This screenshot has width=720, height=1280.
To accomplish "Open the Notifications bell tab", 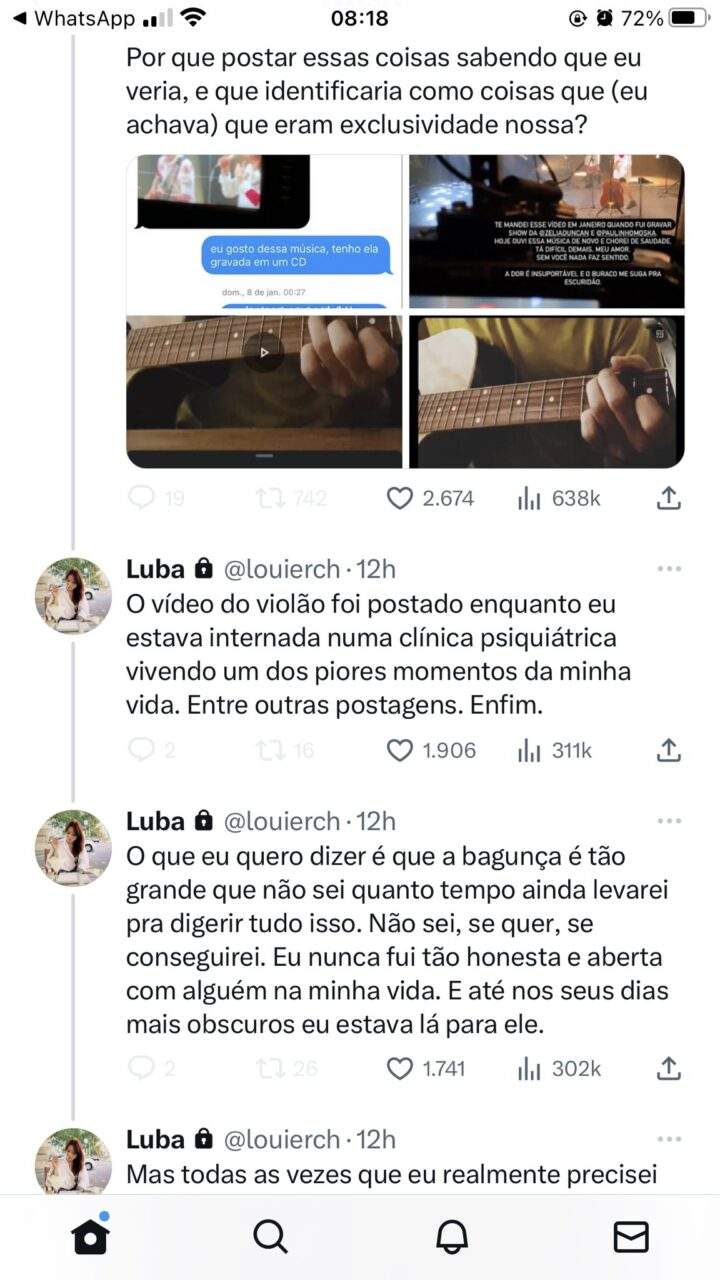I will pos(452,1237).
